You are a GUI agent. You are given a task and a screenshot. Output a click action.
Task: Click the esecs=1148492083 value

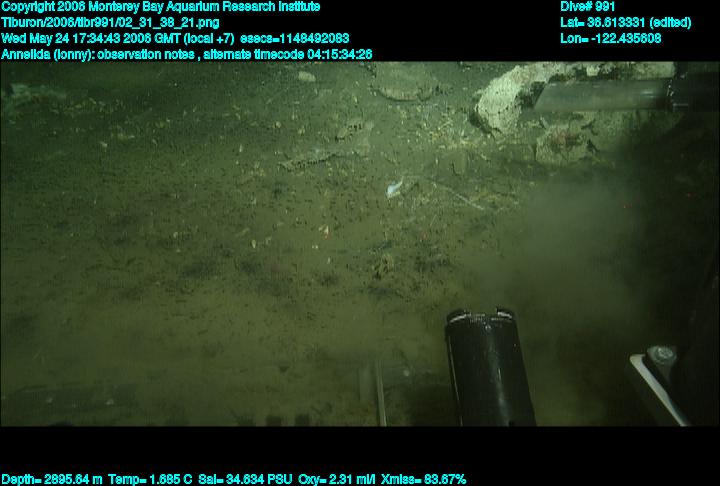(x=294, y=38)
